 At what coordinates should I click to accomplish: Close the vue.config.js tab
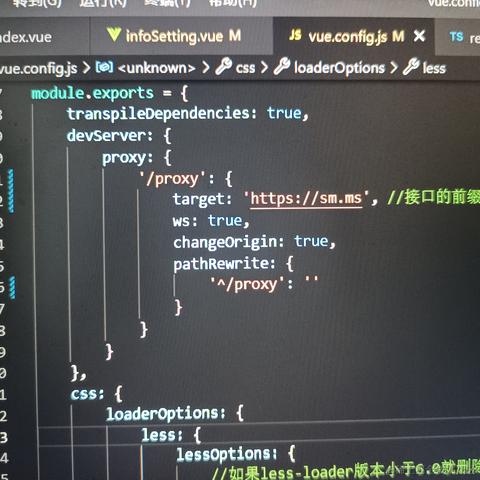click(x=419, y=36)
